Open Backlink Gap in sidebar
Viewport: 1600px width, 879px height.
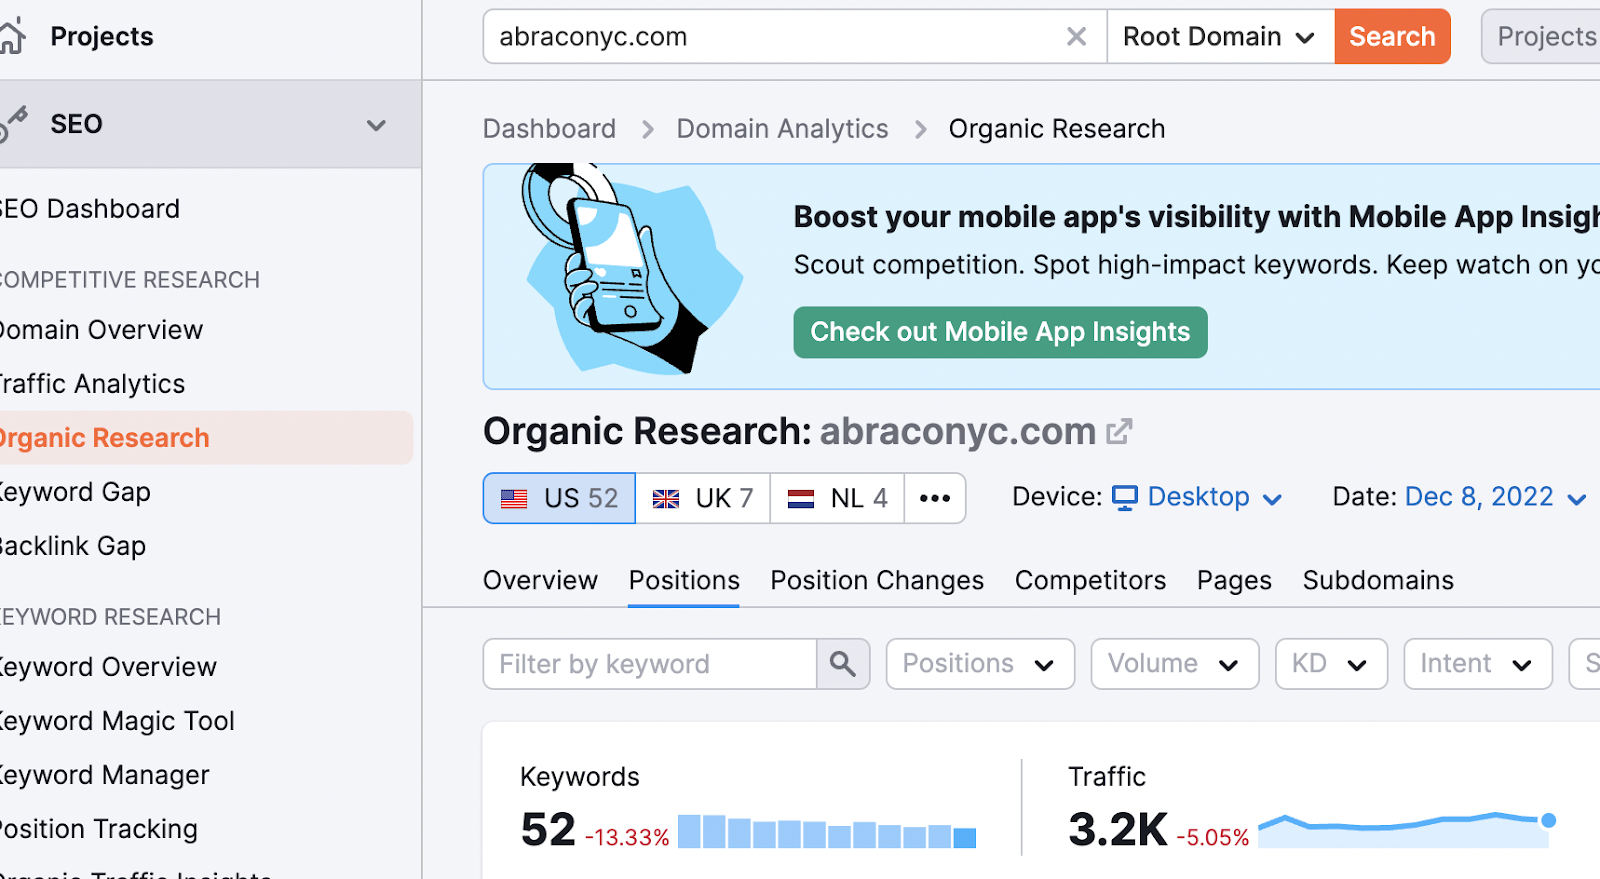(x=73, y=546)
